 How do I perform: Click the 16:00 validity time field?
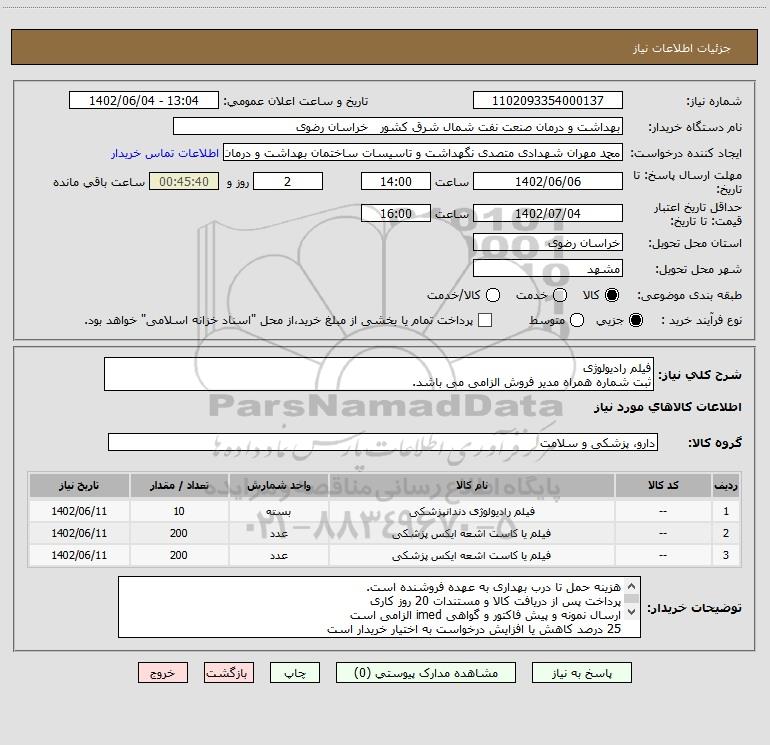click(396, 213)
